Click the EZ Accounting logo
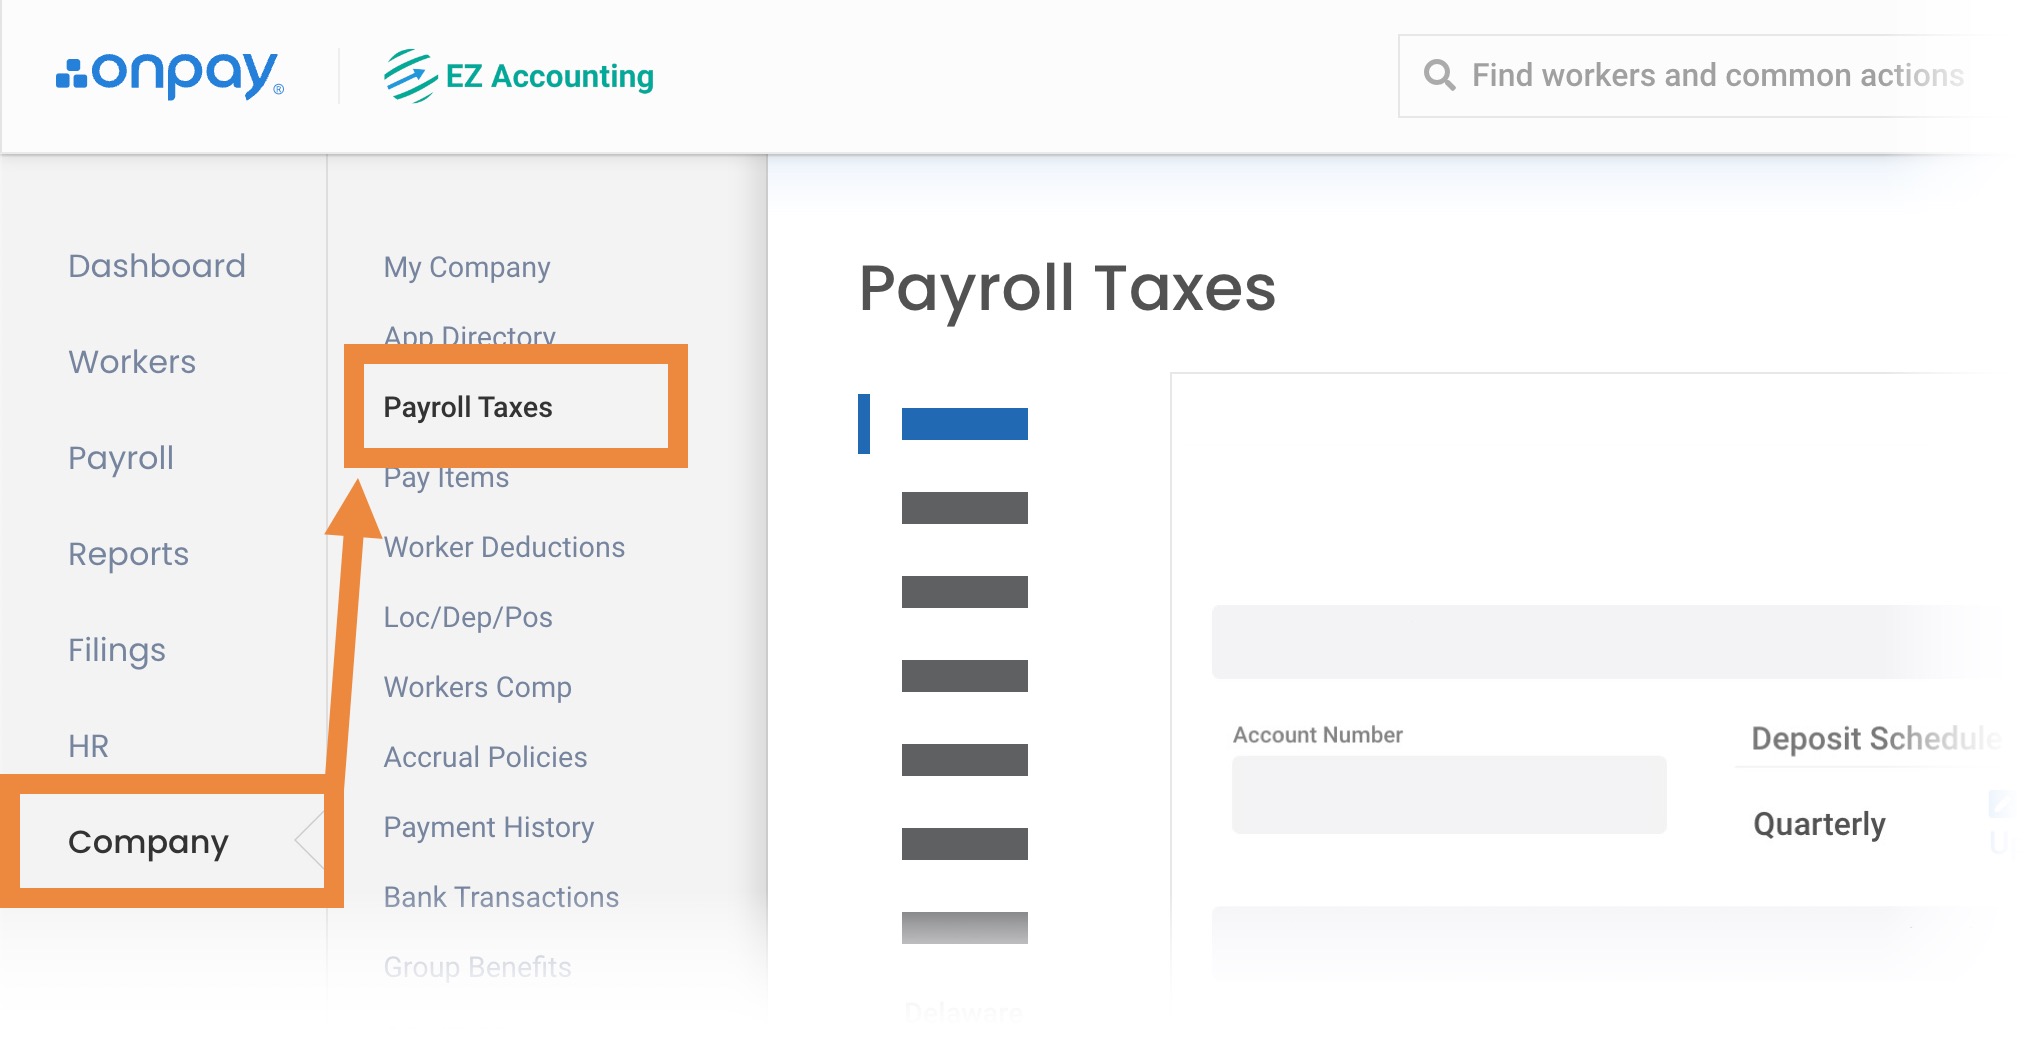Image resolution: width=2032 pixels, height=1040 pixels. [519, 76]
